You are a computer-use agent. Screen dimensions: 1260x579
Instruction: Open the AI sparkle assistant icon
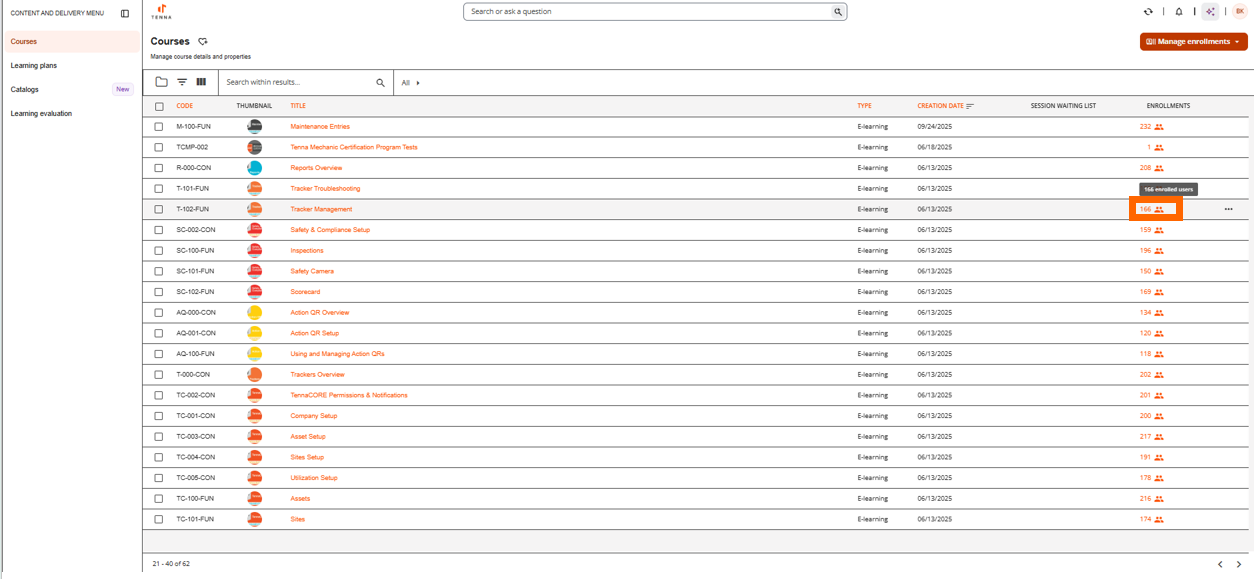pyautogui.click(x=1211, y=12)
